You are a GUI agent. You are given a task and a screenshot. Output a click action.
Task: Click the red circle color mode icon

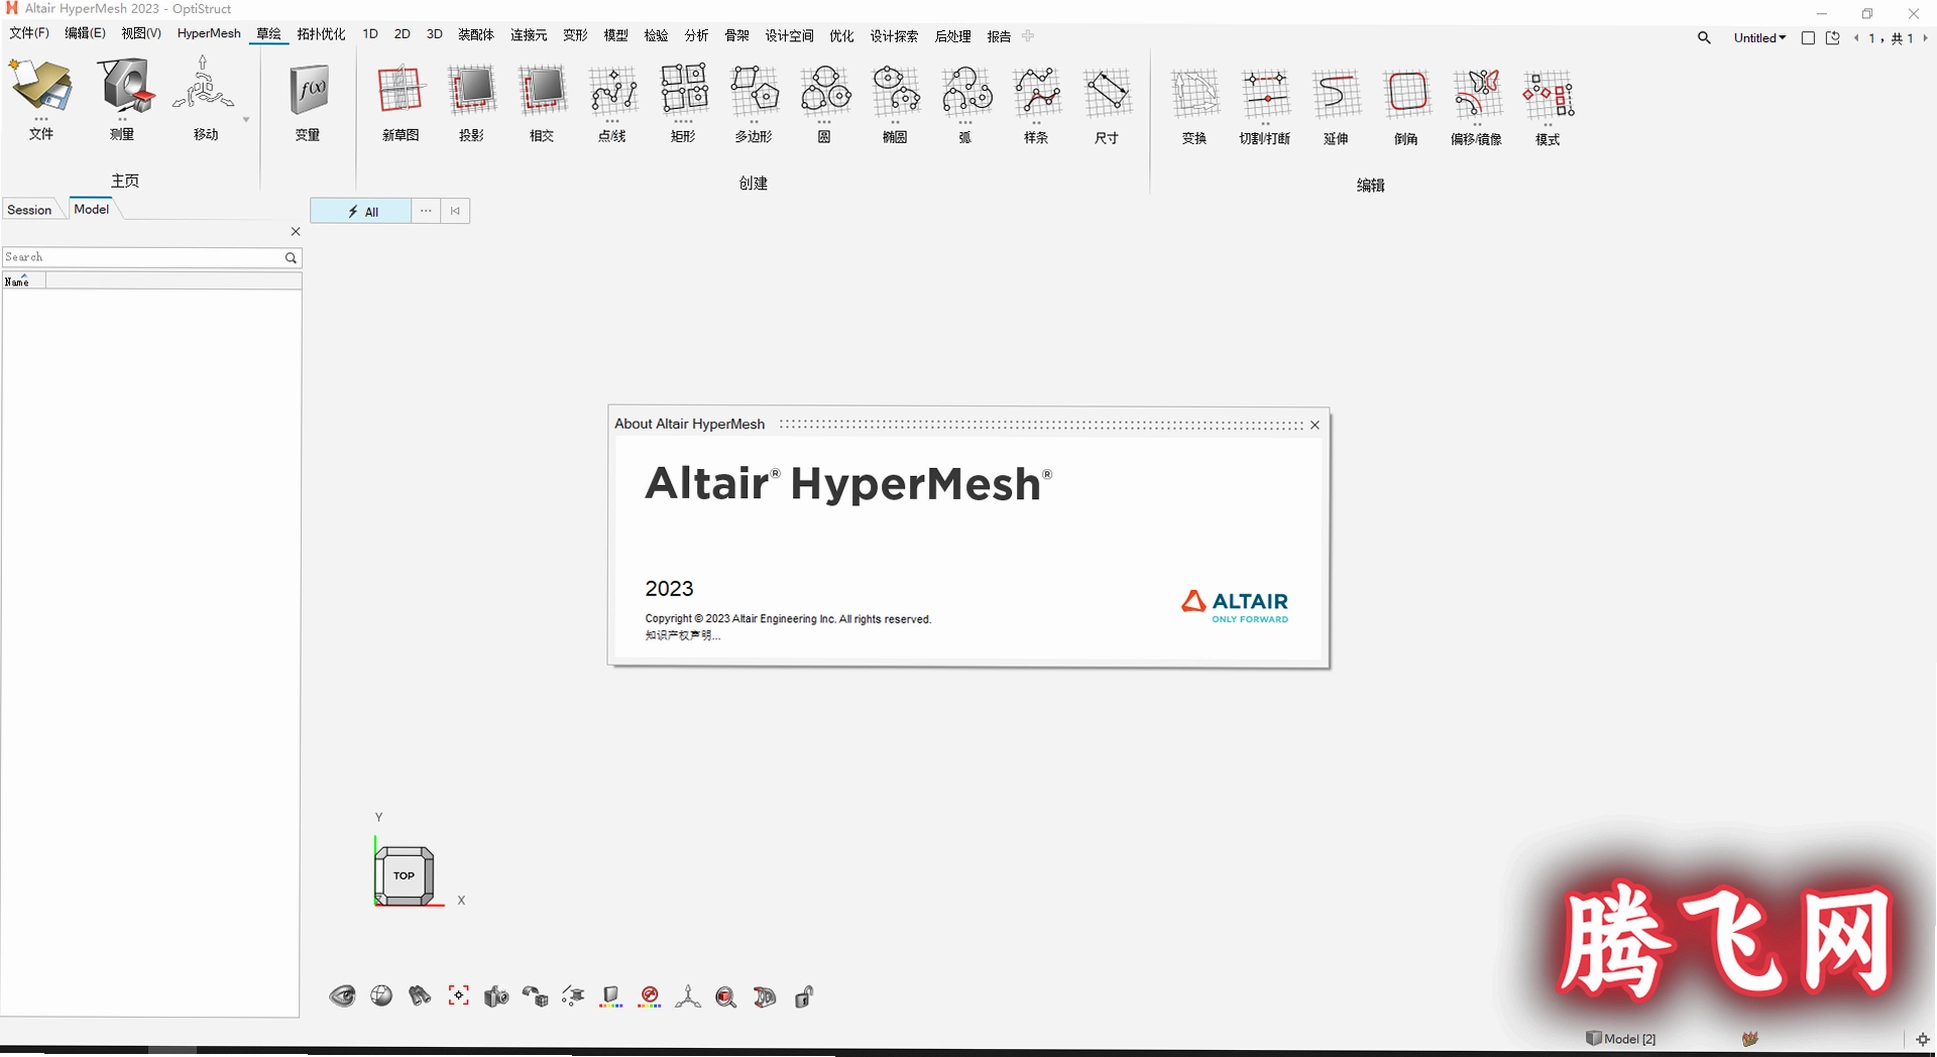(x=650, y=997)
